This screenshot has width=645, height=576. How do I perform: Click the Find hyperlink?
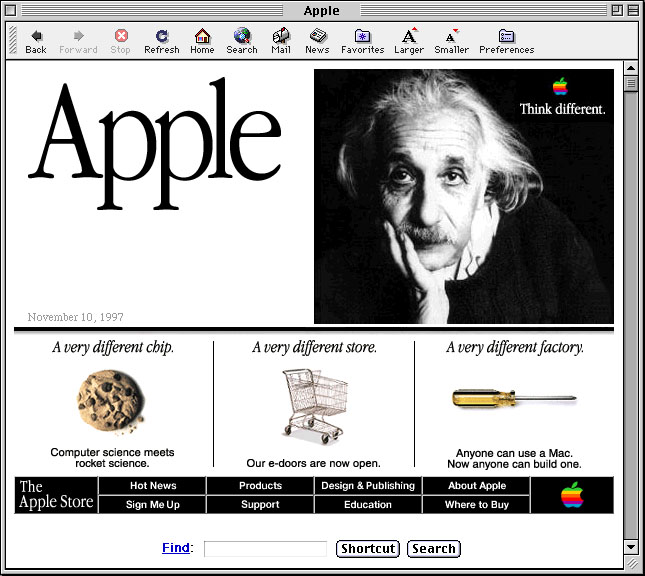click(176, 548)
